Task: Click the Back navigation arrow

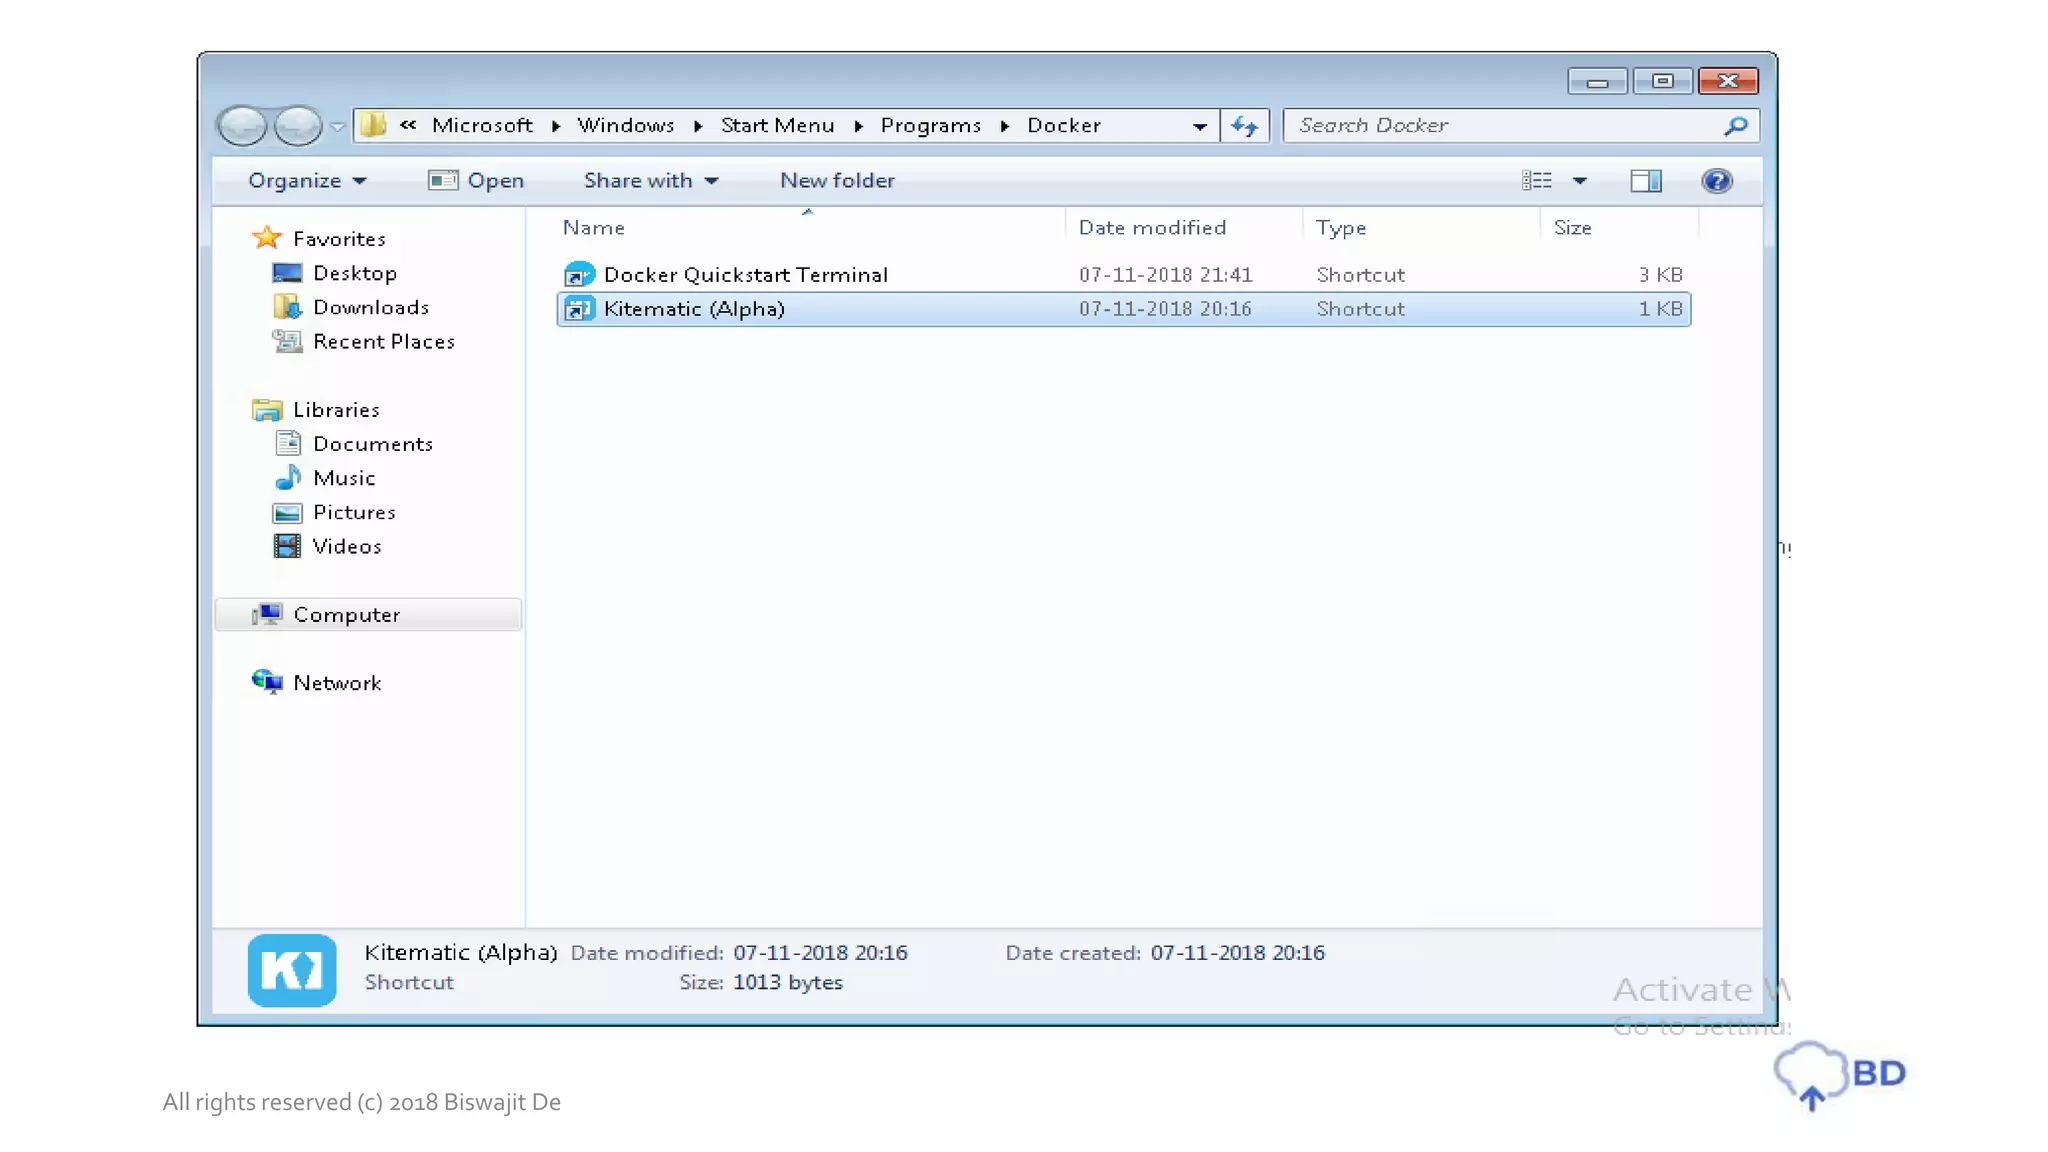Action: click(242, 126)
